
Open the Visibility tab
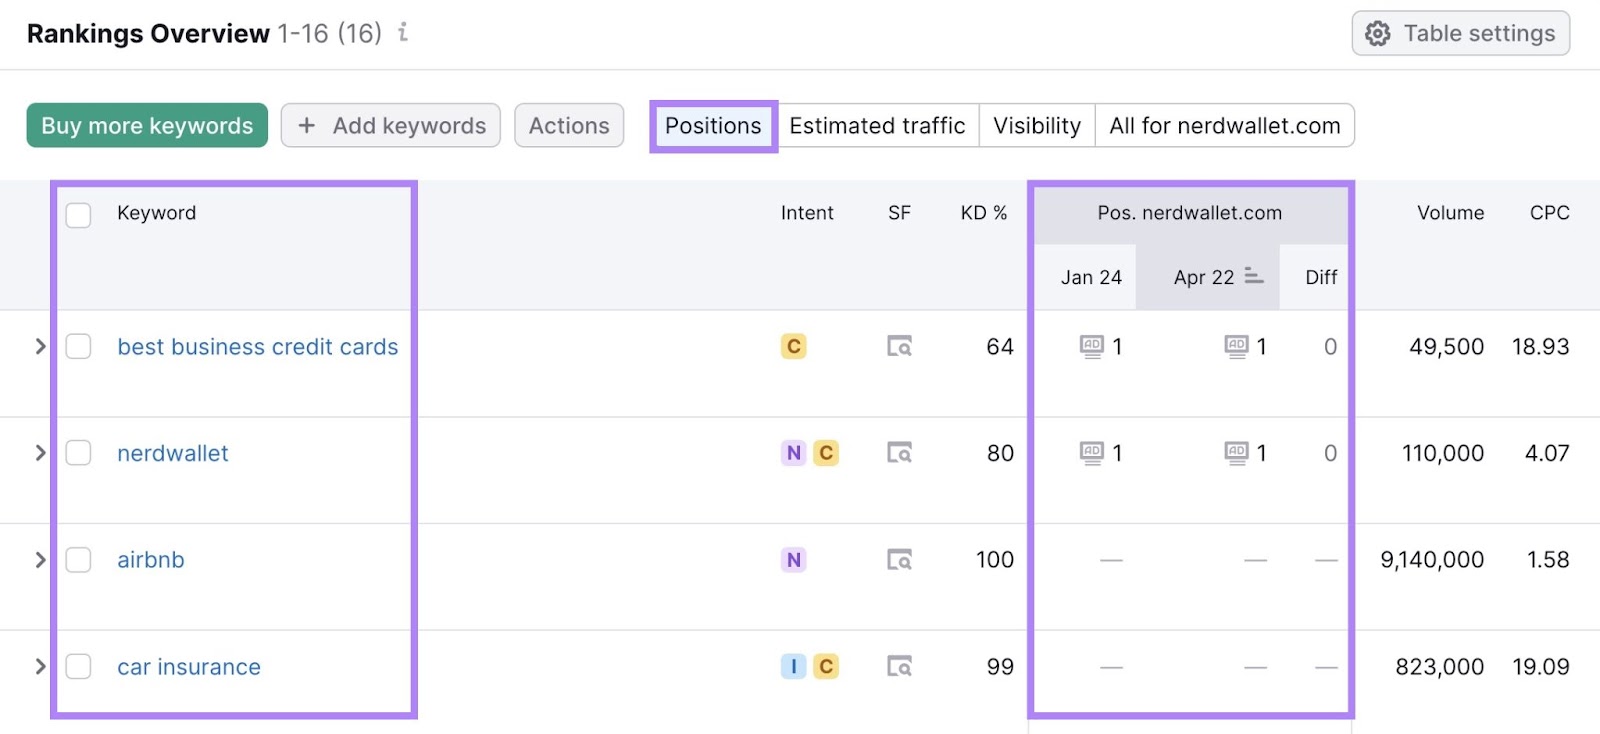pyautogui.click(x=1036, y=126)
